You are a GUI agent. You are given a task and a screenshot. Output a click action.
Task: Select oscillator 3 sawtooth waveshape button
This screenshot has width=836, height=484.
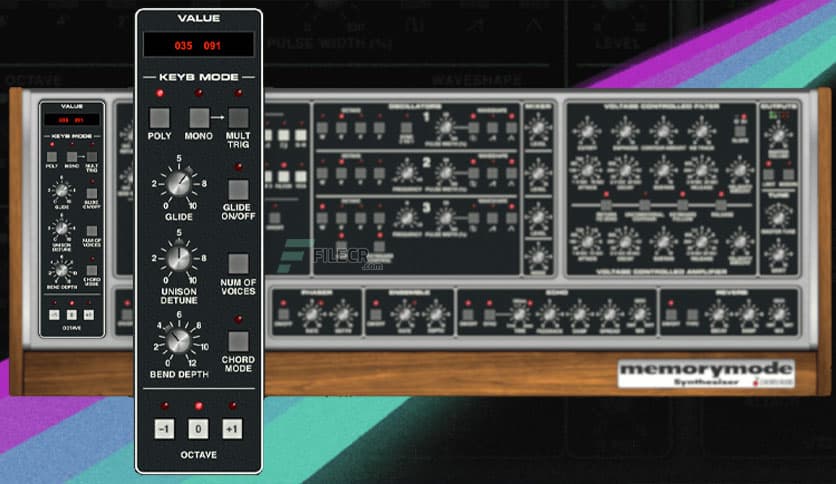point(492,218)
